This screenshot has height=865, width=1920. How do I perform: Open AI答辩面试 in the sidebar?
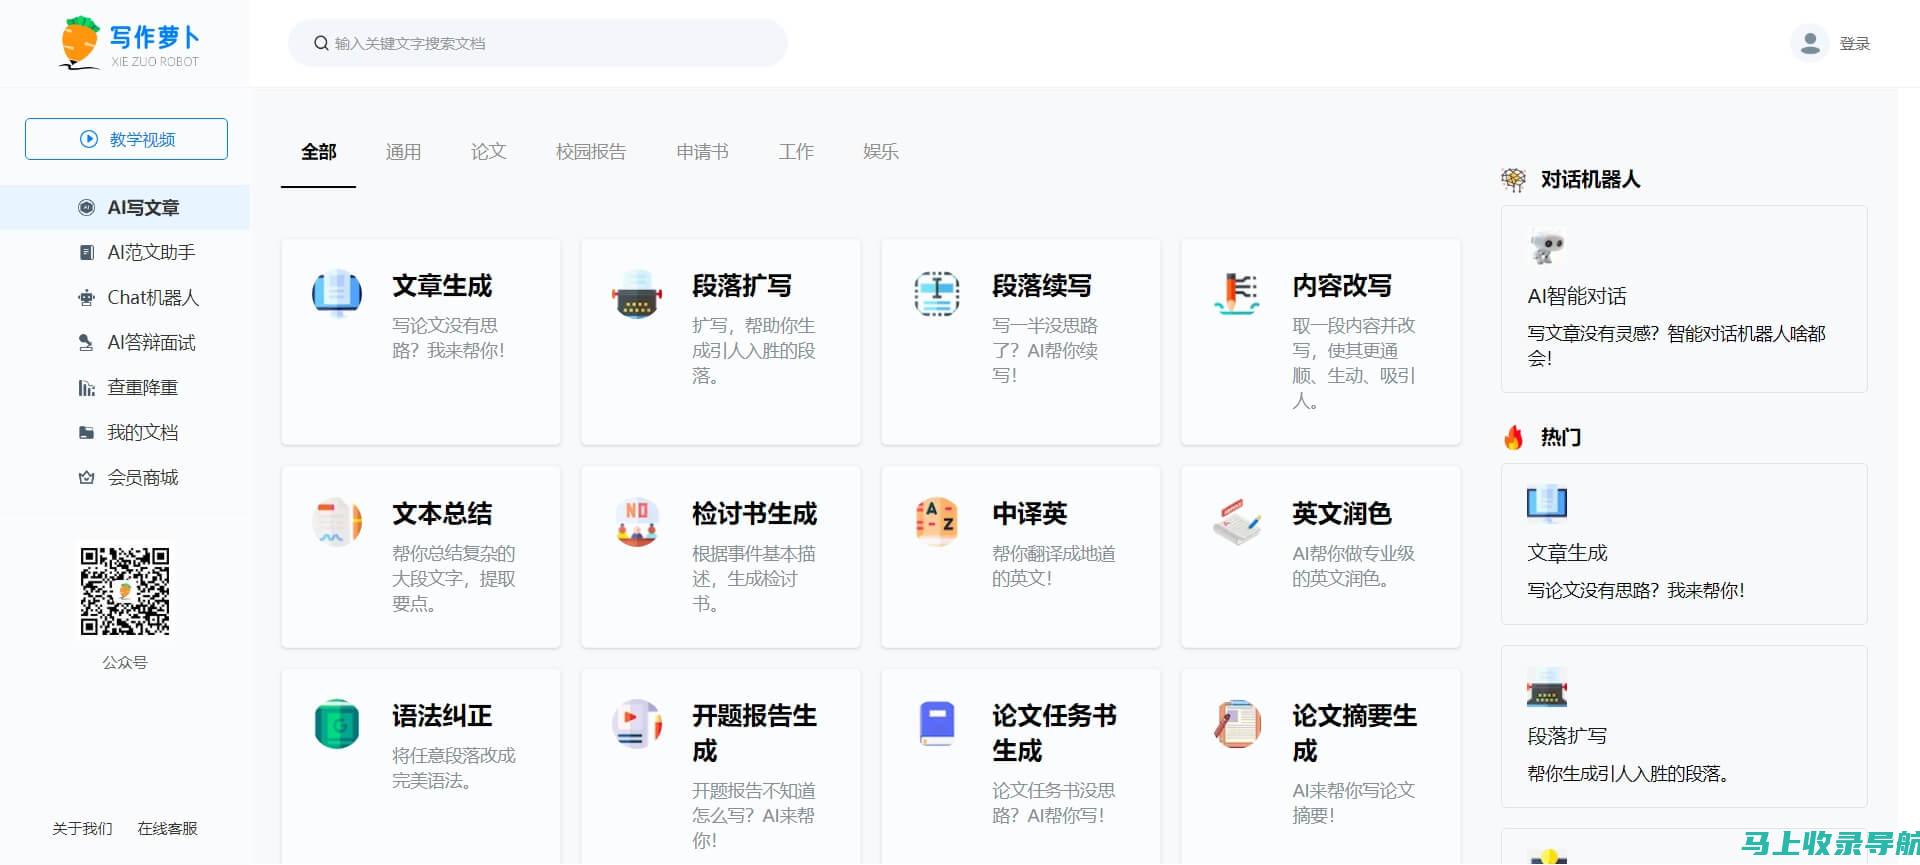click(x=125, y=342)
